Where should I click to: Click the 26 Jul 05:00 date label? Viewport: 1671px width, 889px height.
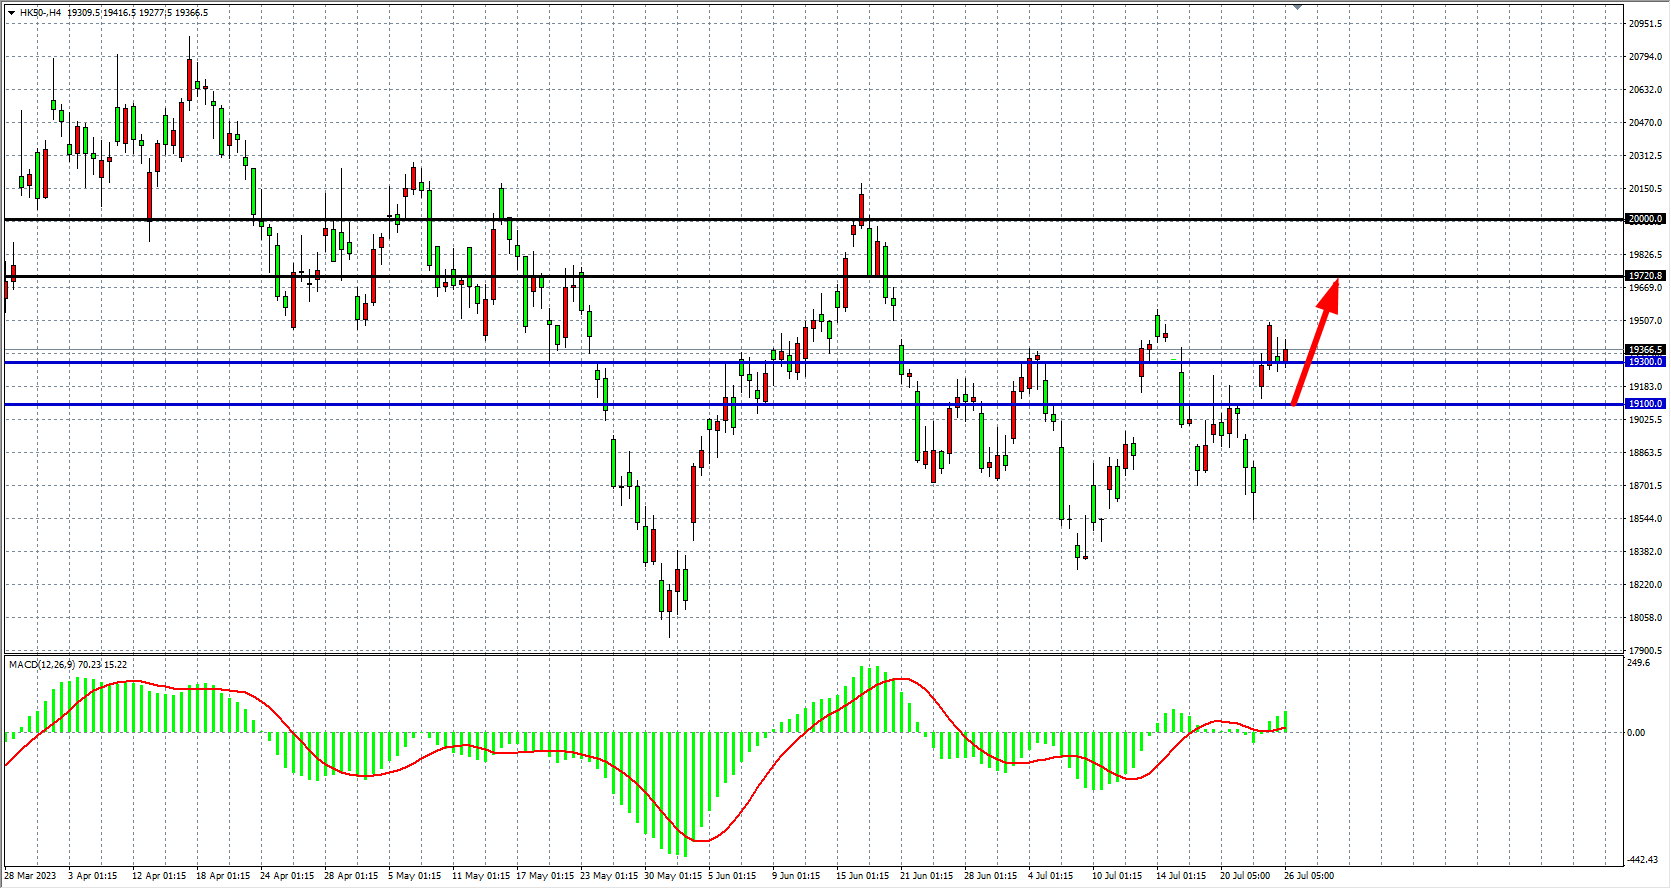1309,876
